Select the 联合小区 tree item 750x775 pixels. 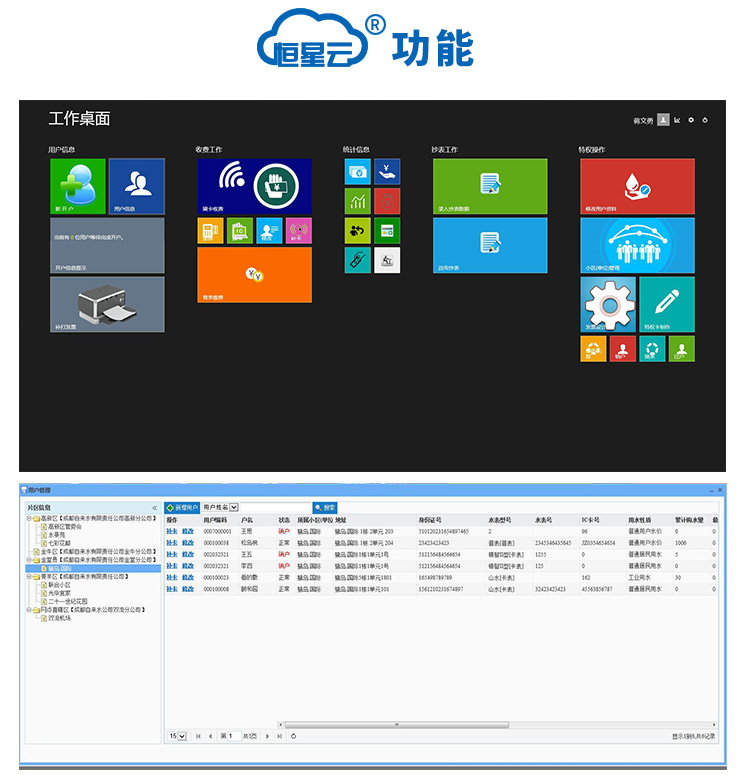click(x=59, y=585)
